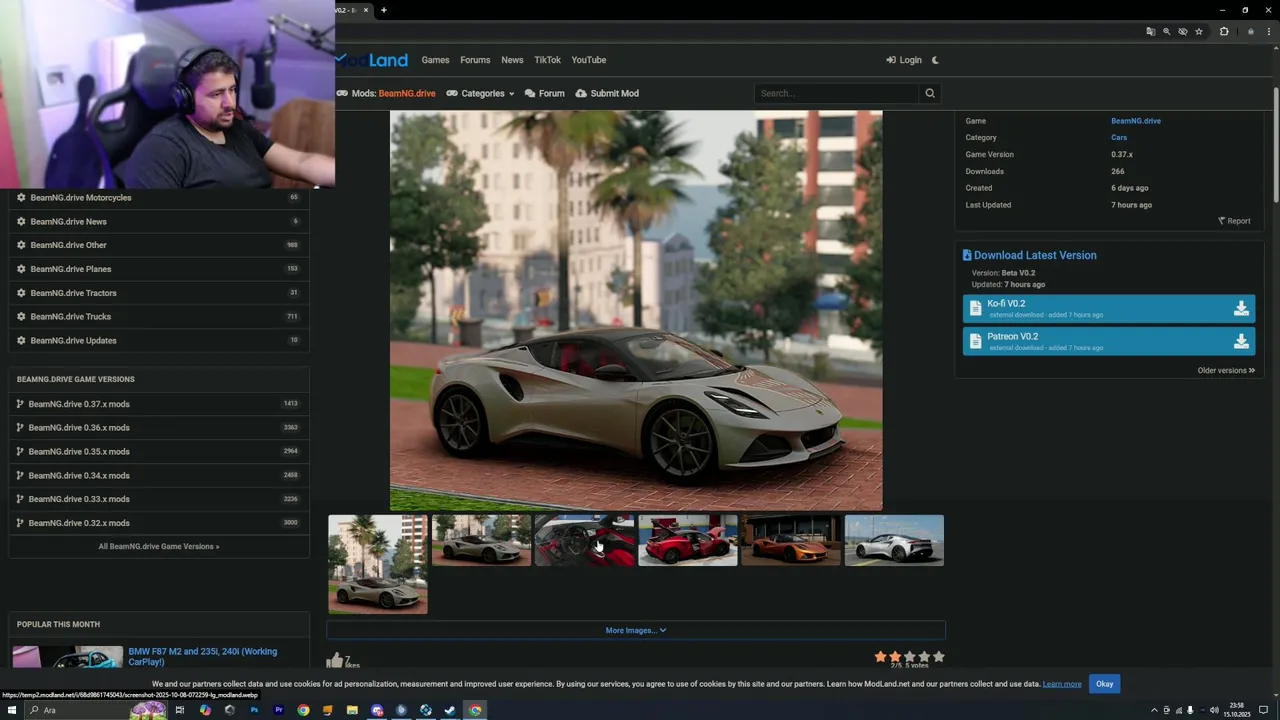Open the Windows Start menu
This screenshot has height=720, width=1280.
[10, 710]
